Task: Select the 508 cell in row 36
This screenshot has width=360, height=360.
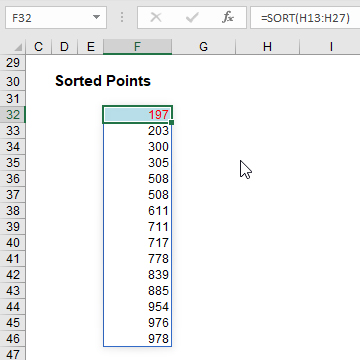Action: coord(137,179)
